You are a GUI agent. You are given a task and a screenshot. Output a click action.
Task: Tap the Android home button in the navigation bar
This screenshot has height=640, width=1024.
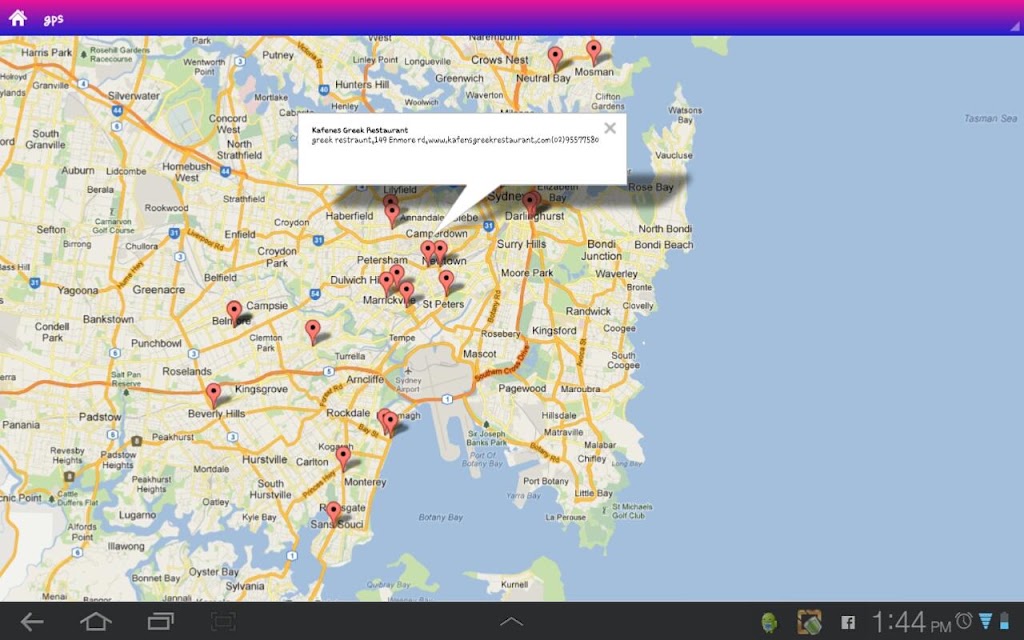click(x=95, y=621)
